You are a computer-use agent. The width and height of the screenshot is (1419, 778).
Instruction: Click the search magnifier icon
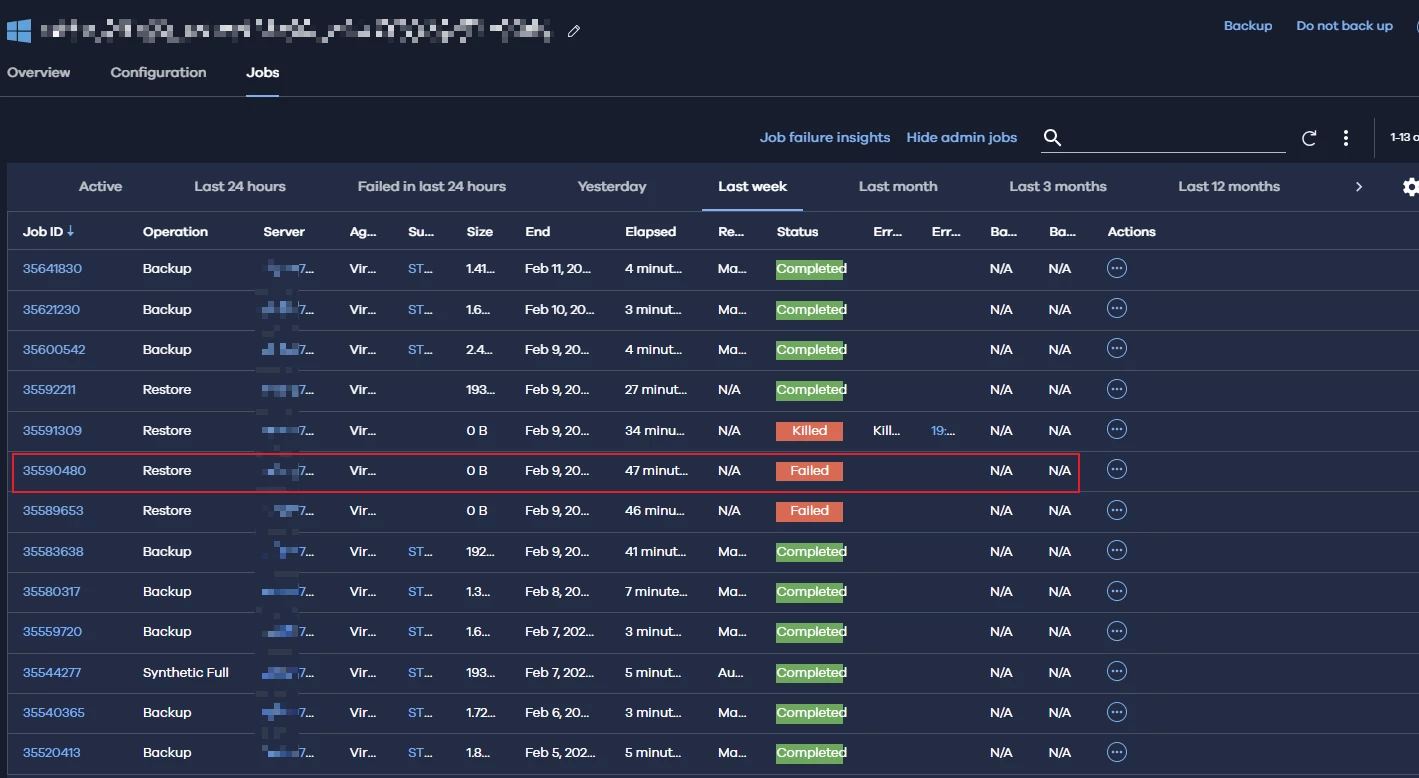click(x=1052, y=137)
